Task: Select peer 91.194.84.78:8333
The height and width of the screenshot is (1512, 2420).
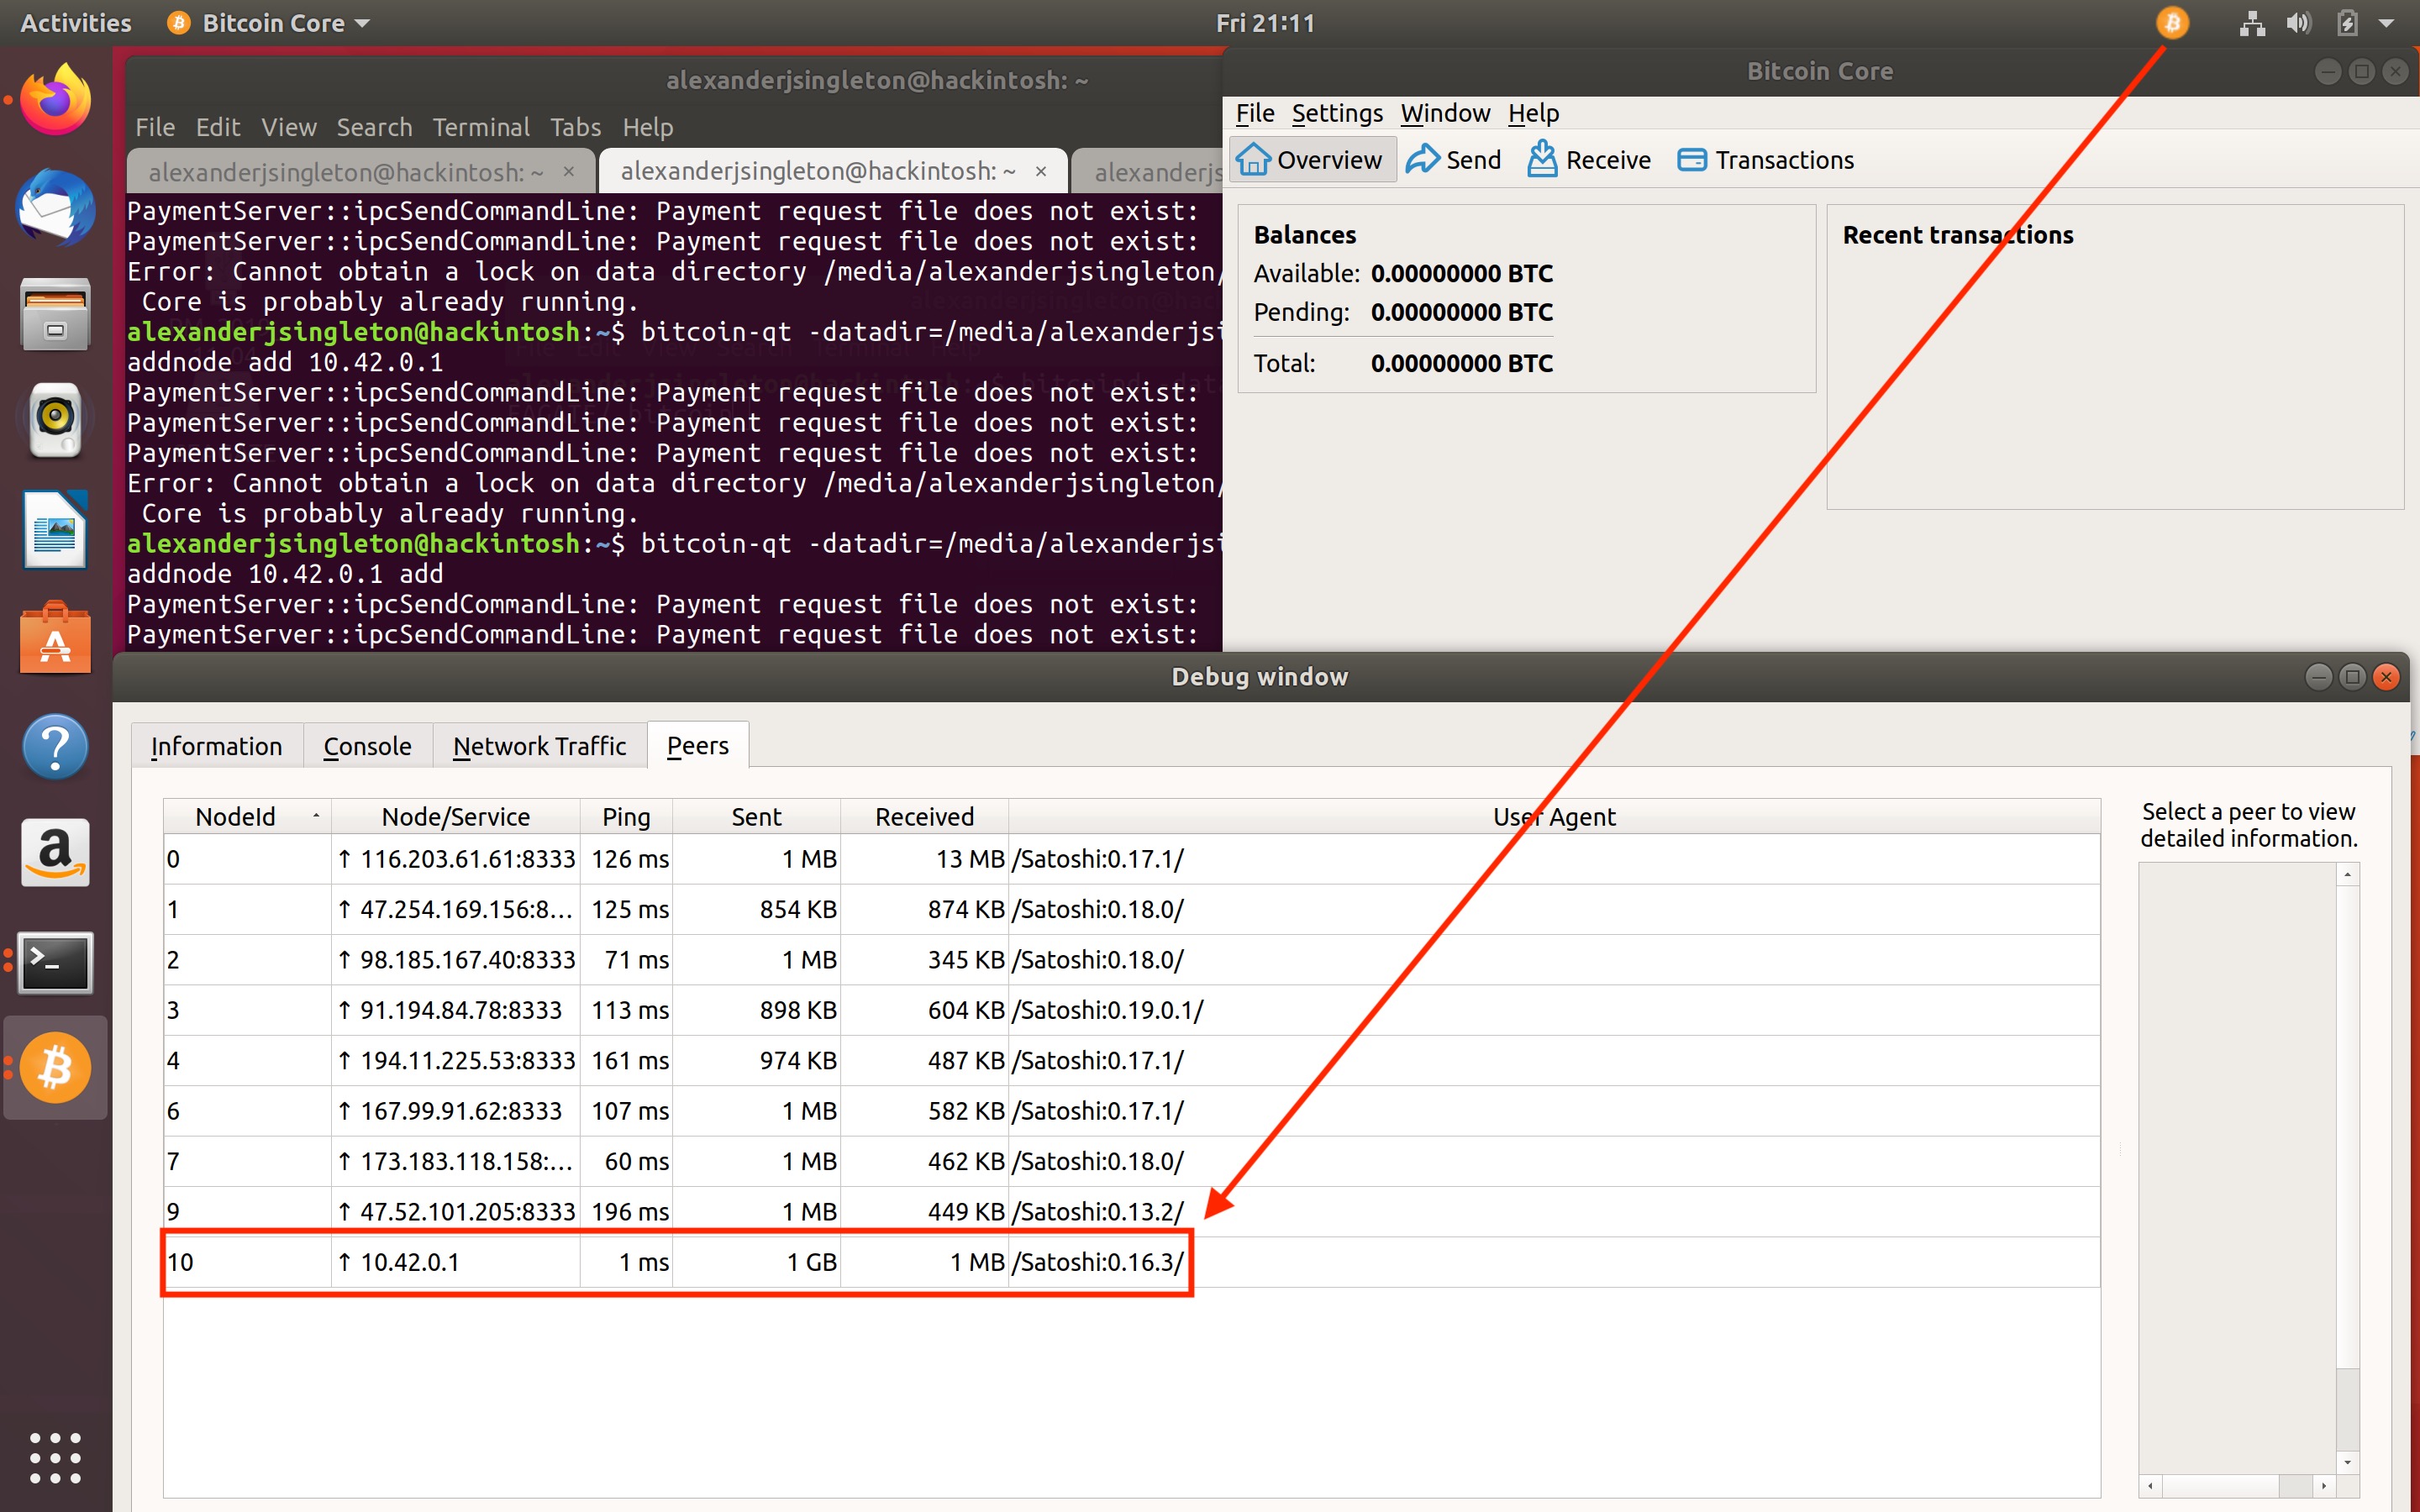Action: pyautogui.click(x=1132, y=1010)
